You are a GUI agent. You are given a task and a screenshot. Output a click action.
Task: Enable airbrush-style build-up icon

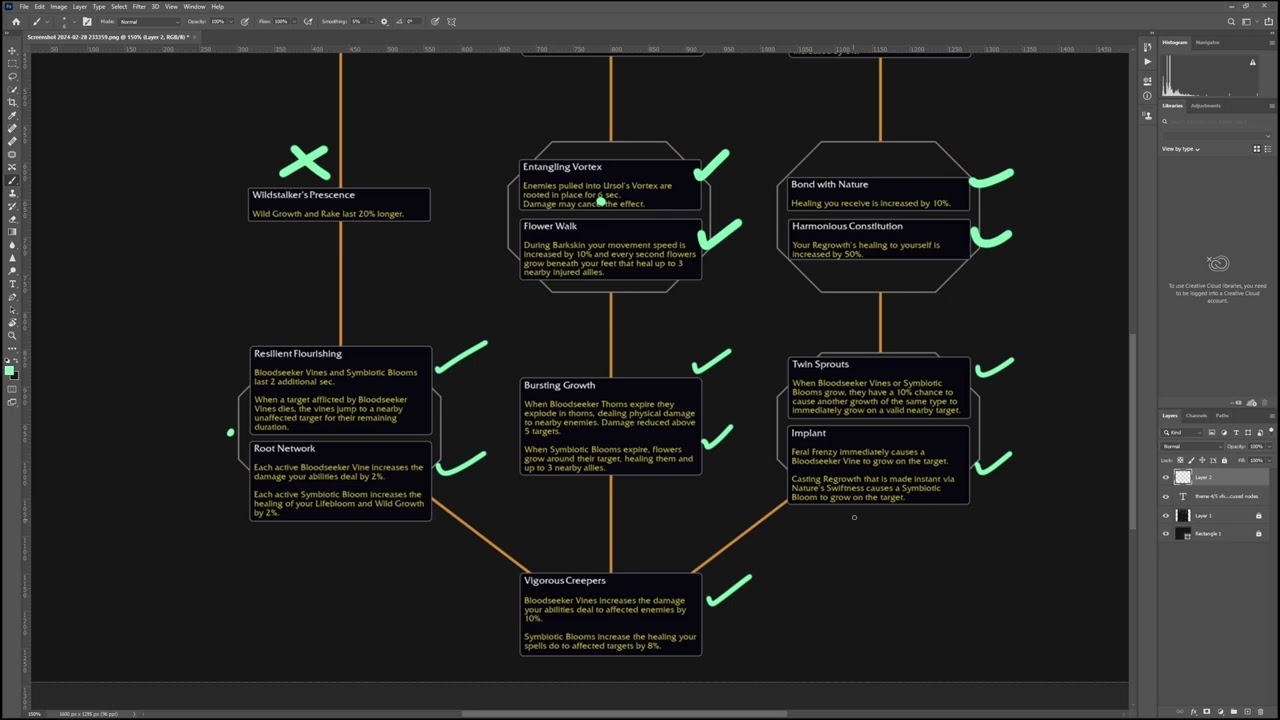point(308,21)
